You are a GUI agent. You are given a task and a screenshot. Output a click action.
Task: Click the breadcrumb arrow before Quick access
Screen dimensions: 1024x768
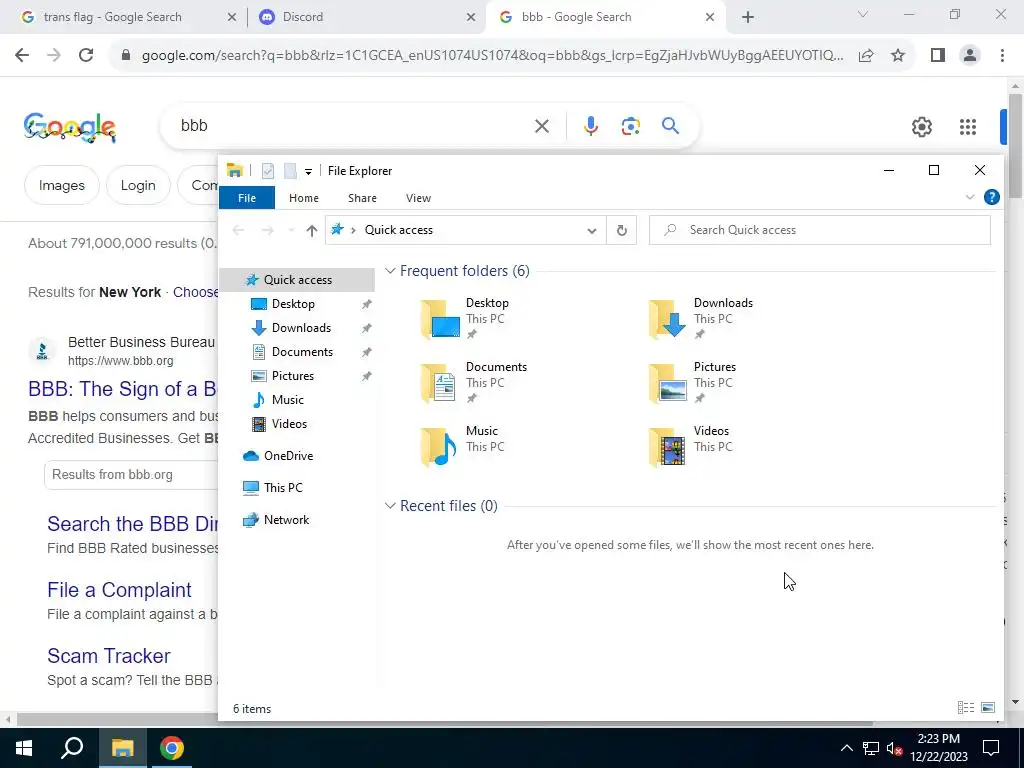click(353, 230)
